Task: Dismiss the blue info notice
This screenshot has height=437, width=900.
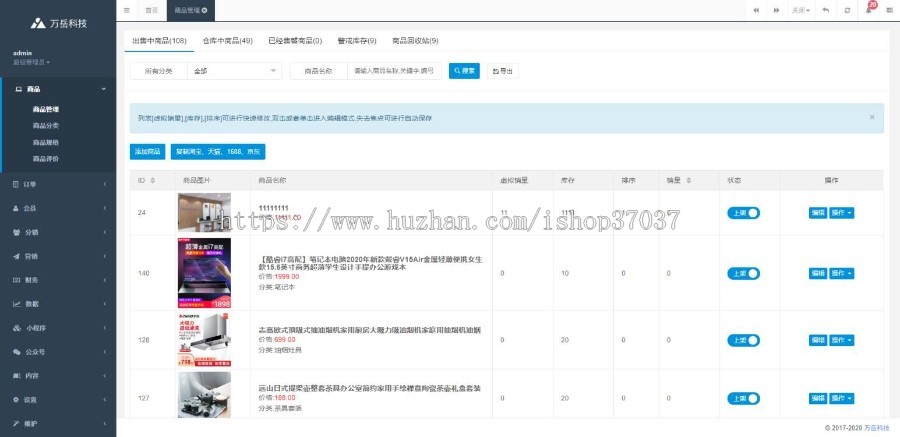Action: [x=872, y=117]
